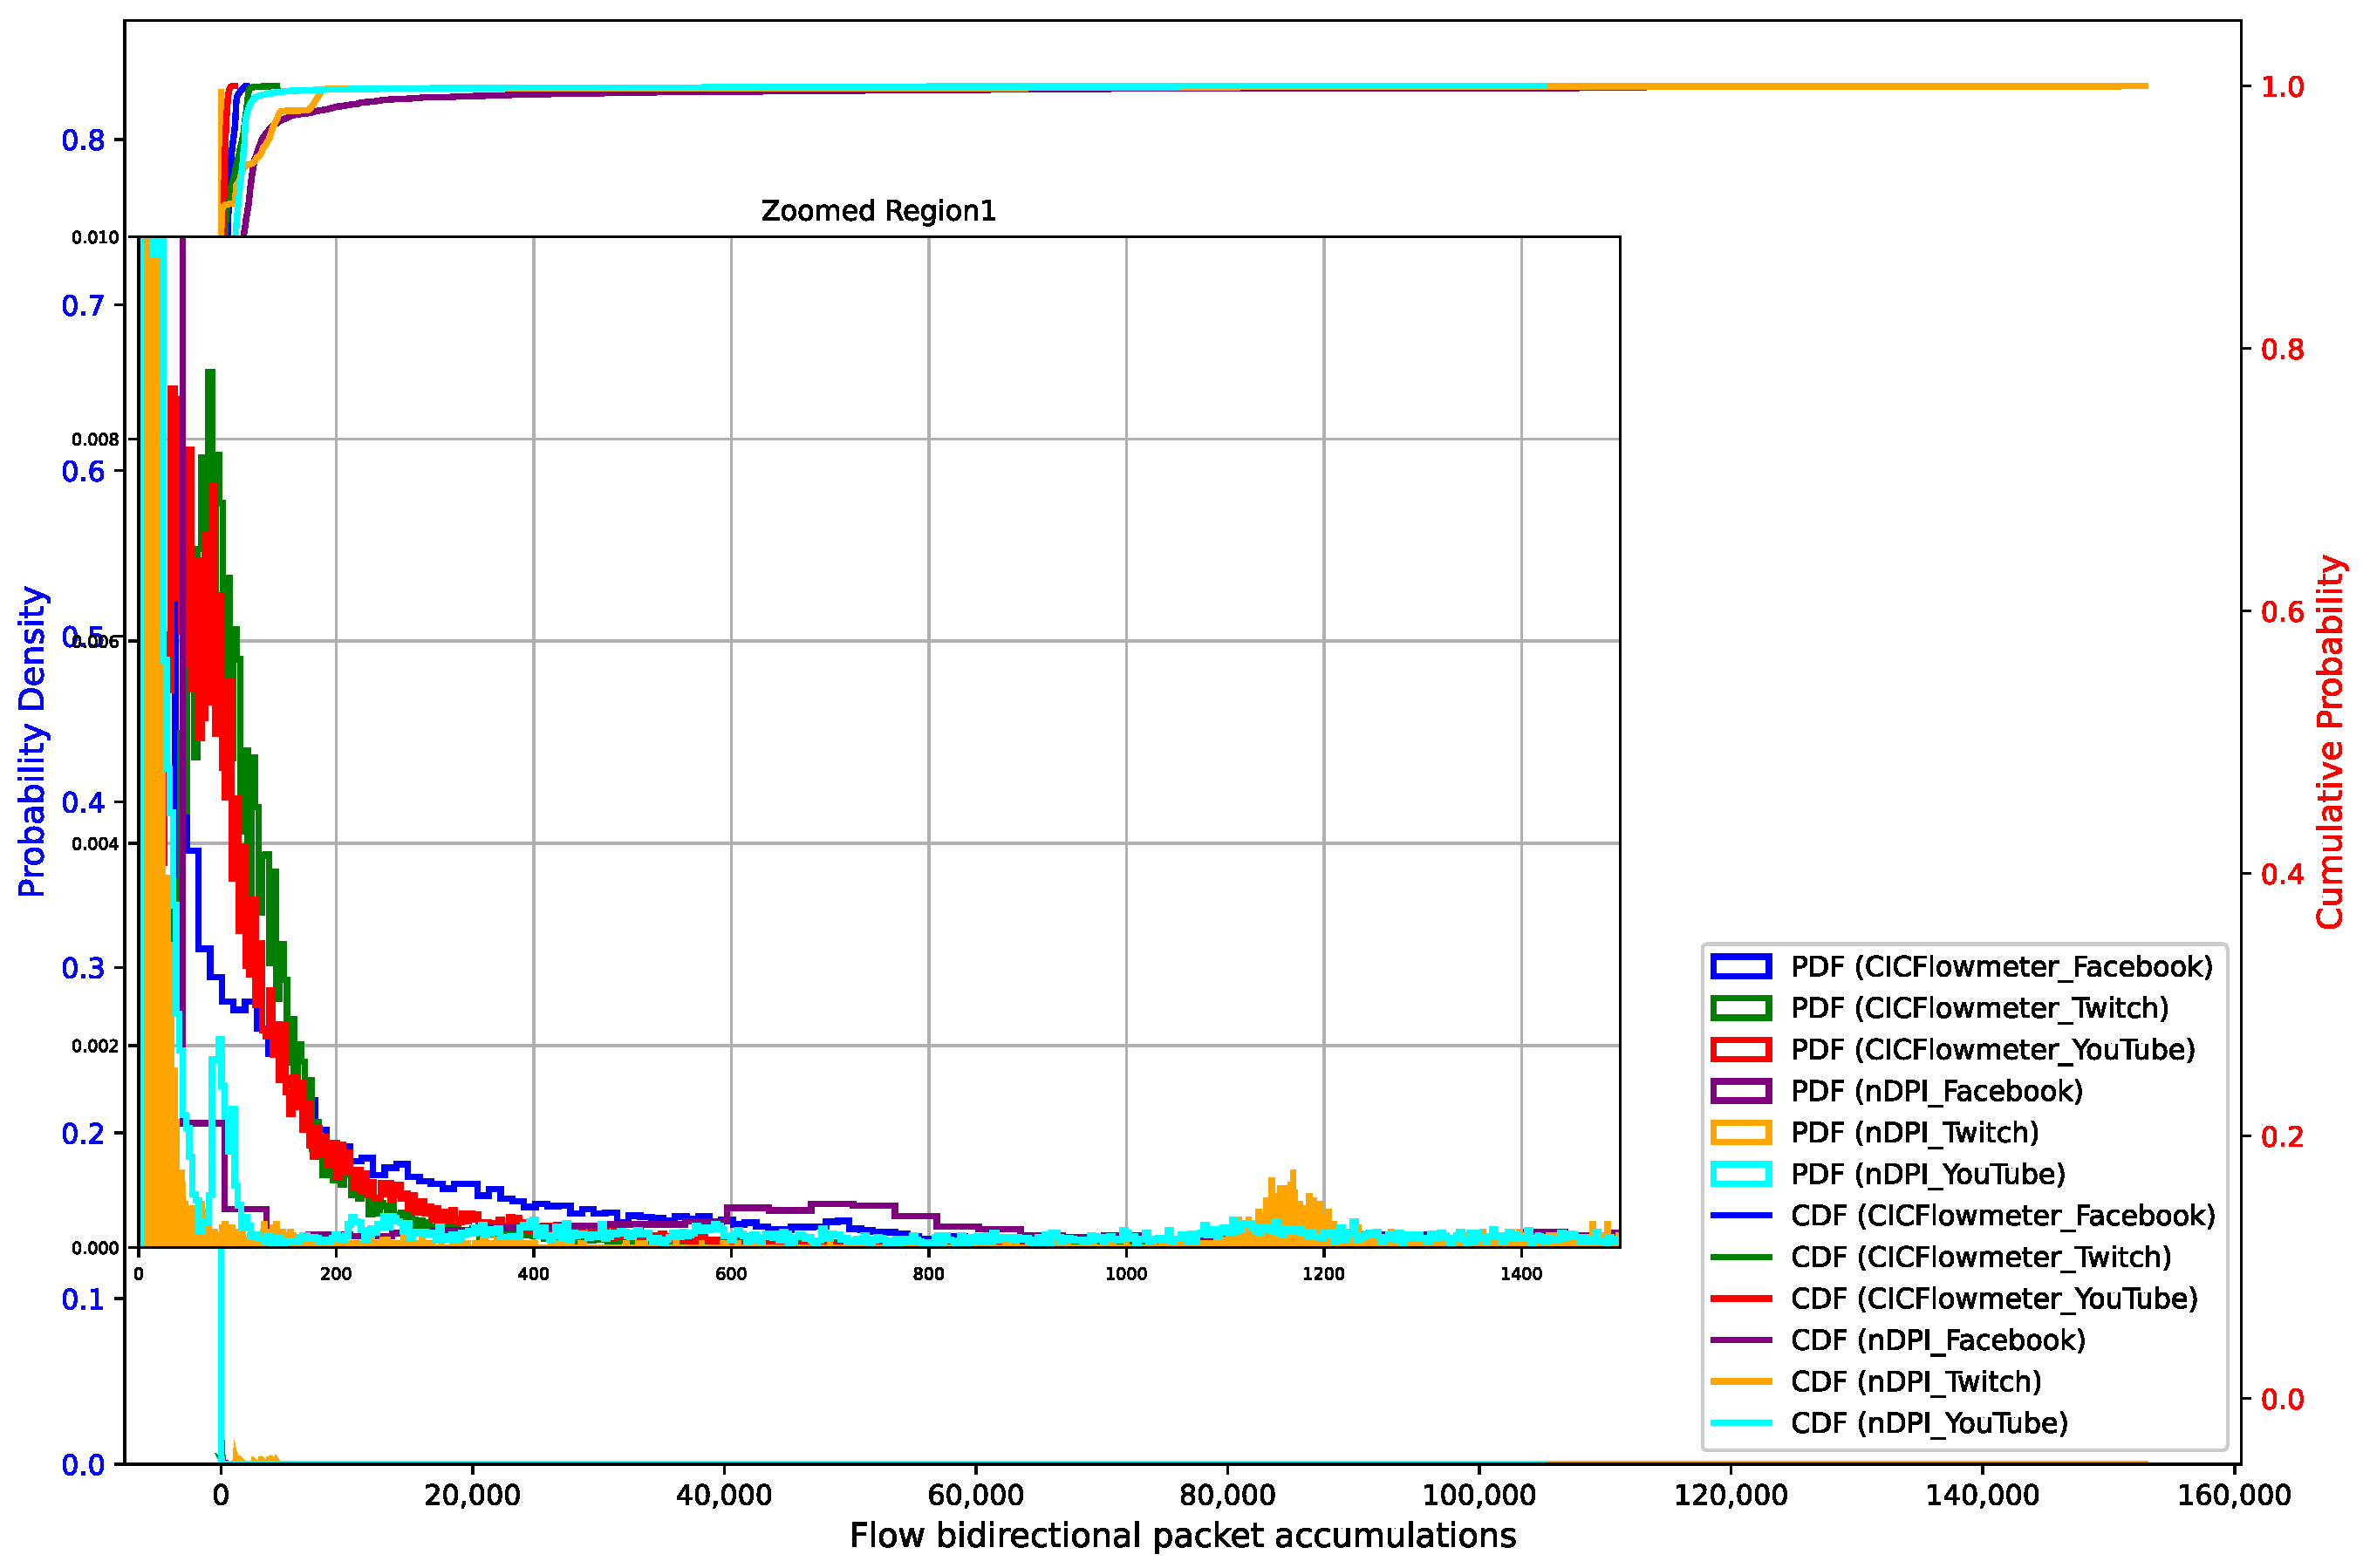The height and width of the screenshot is (1568, 2363).
Task: Click the red PDF (CICFlowmeter_YouTube) legend swatch
Action: (x=1740, y=1050)
